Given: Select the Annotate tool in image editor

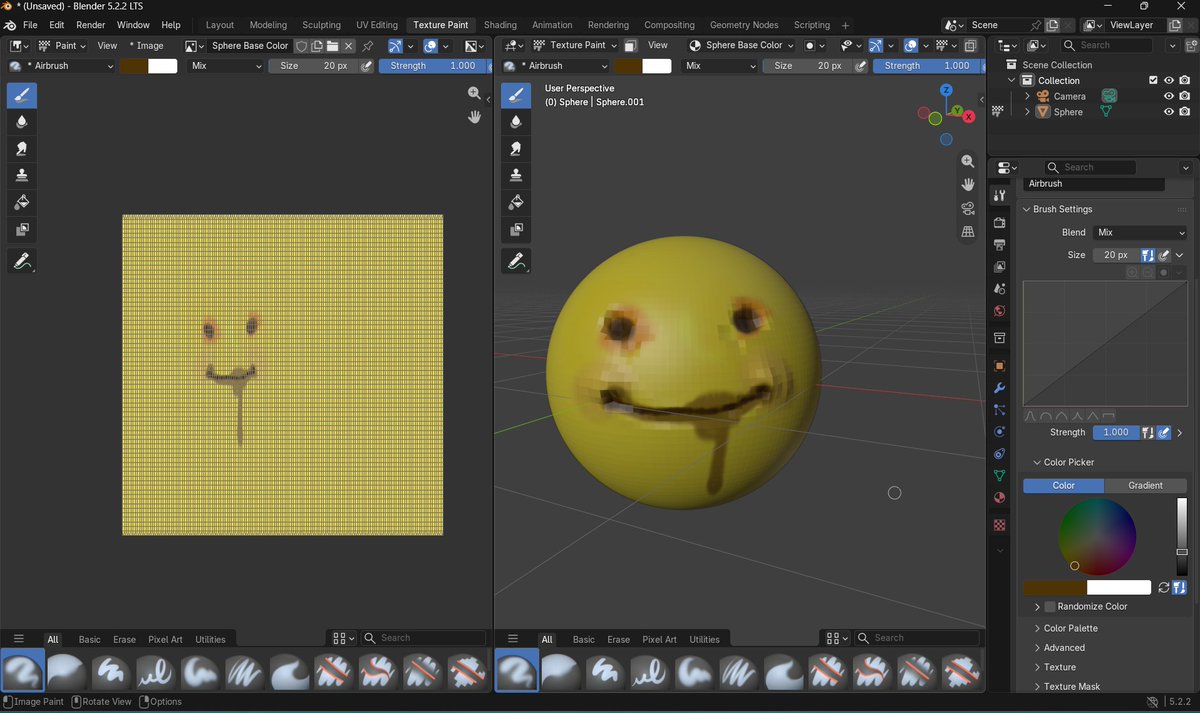Looking at the screenshot, I should tap(23, 262).
